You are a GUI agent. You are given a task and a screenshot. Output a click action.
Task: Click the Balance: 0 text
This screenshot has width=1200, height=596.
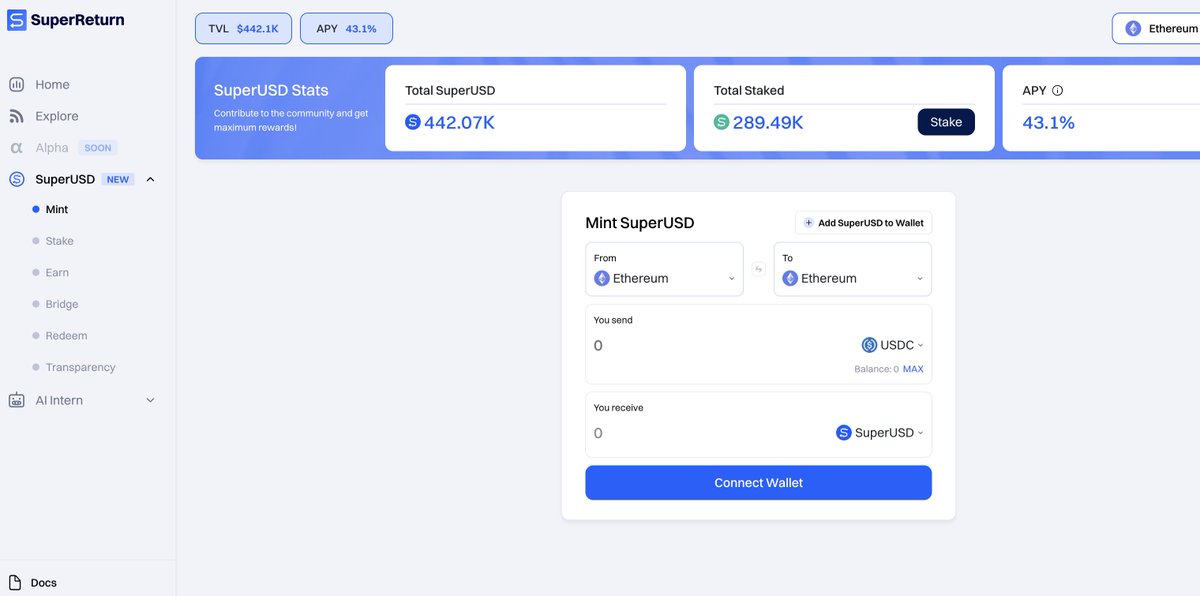pyautogui.click(x=876, y=369)
